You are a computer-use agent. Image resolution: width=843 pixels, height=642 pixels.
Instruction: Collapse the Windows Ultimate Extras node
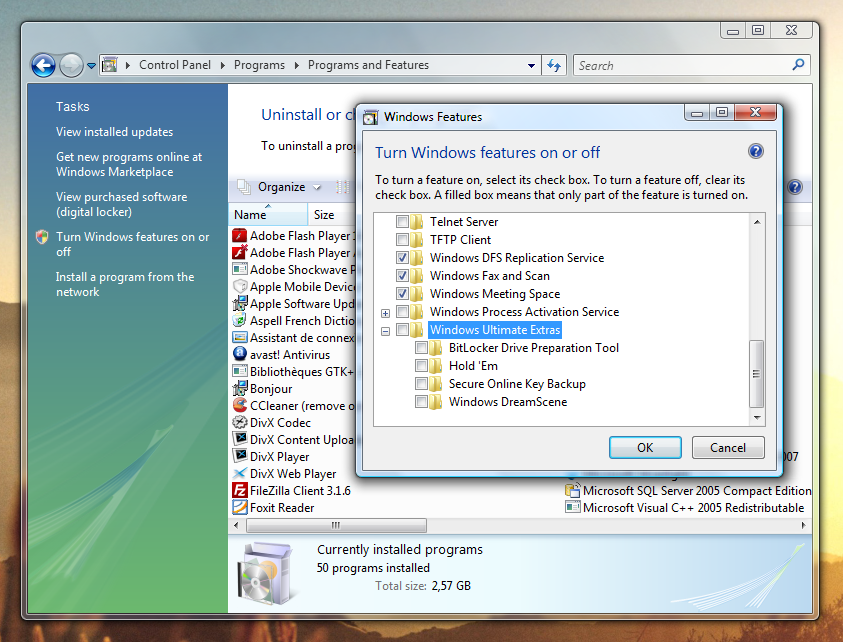coord(385,331)
